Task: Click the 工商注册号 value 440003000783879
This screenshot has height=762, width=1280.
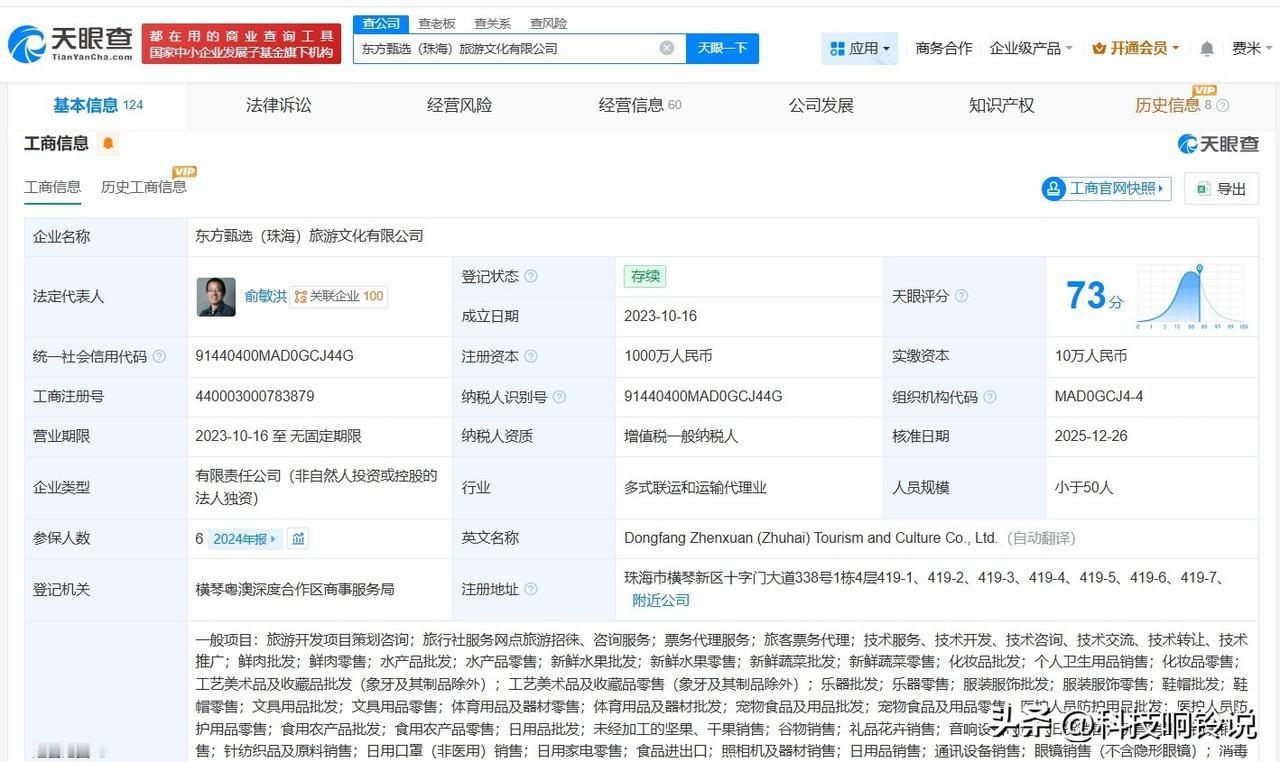Action: coord(255,396)
